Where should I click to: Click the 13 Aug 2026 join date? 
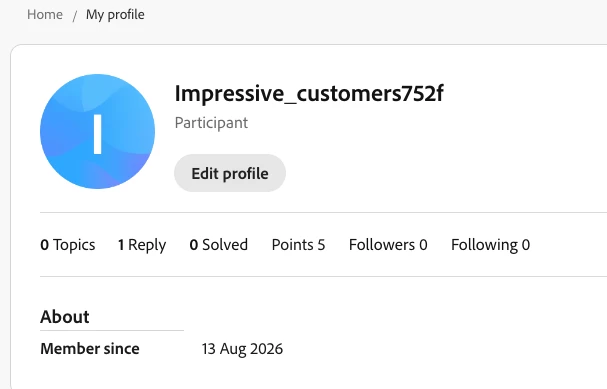[x=242, y=349]
